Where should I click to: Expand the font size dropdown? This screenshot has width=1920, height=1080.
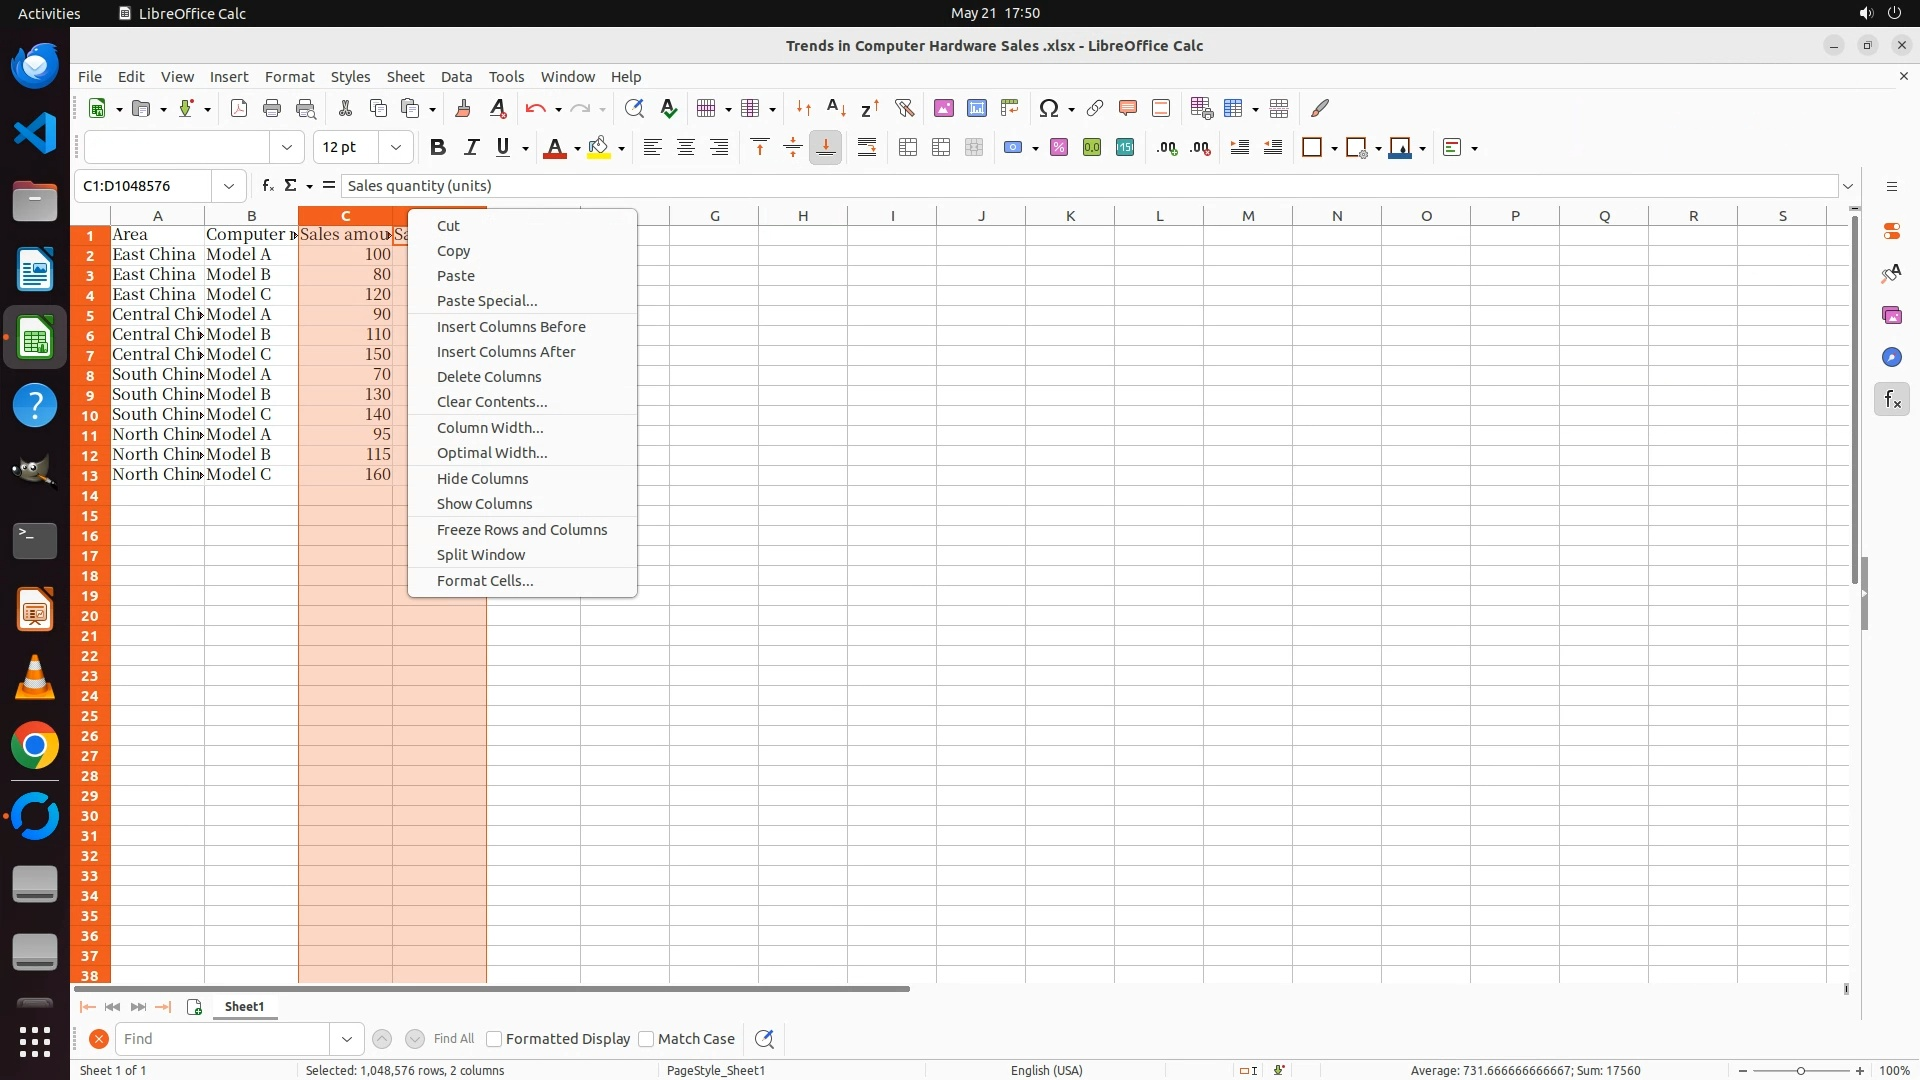coord(396,148)
